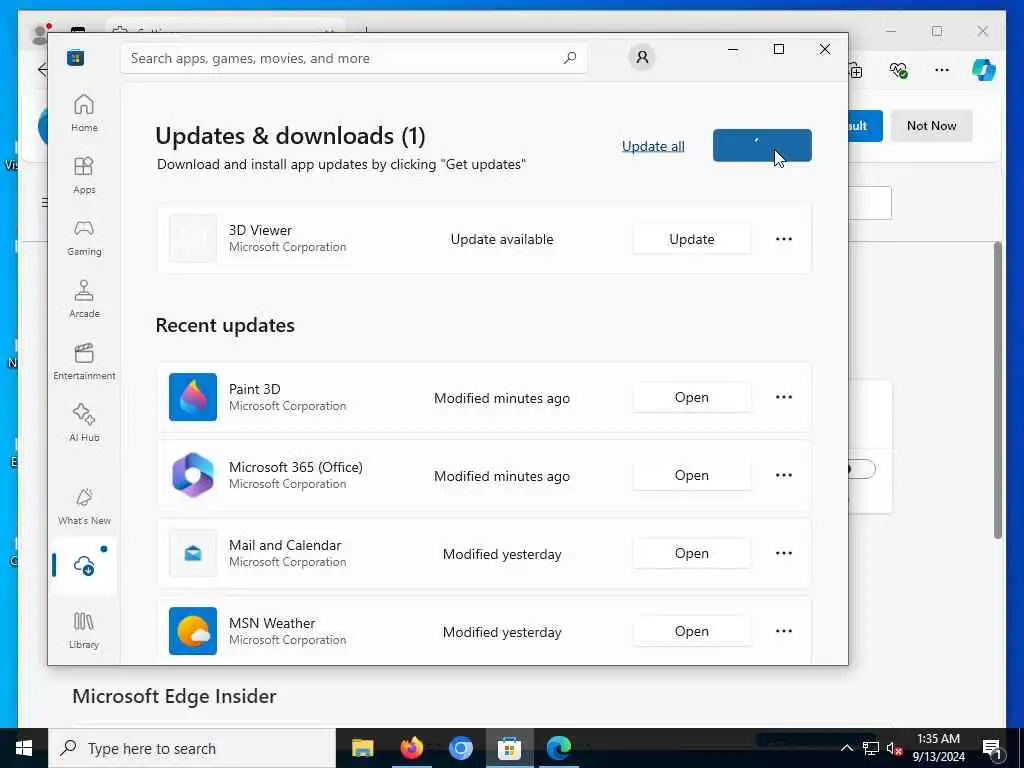Click the Edge window back arrow
Viewport: 1024px width, 768px height.
click(x=42, y=70)
